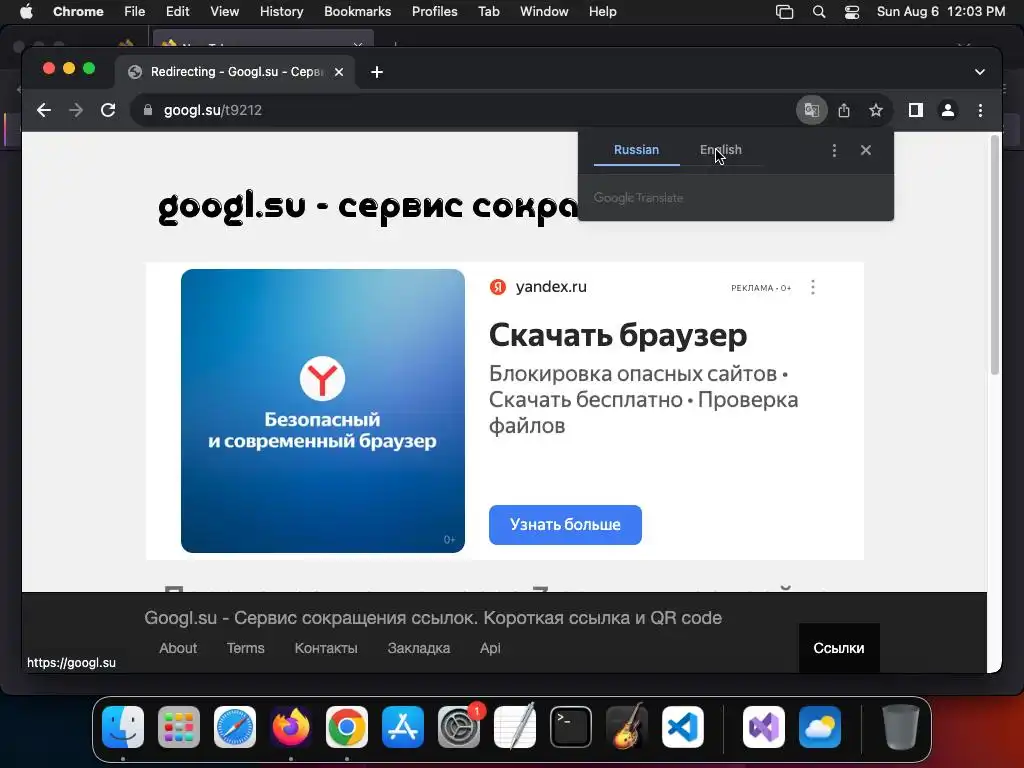Click the page vertical scrollbar

pyautogui.click(x=995, y=255)
